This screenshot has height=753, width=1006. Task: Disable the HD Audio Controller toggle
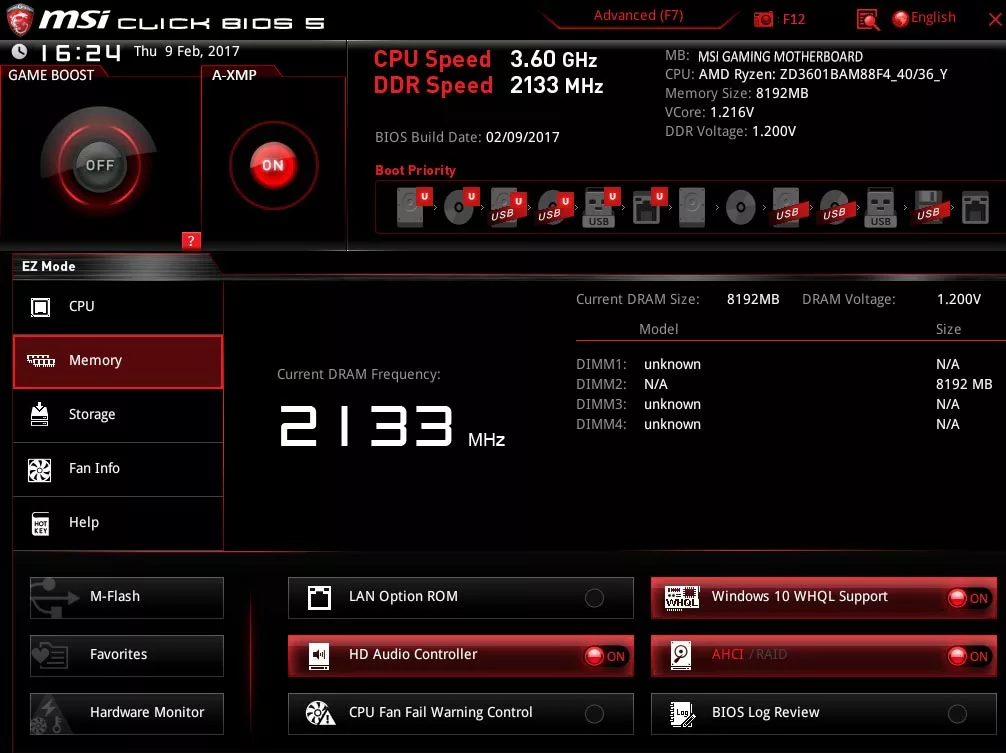[x=605, y=656]
